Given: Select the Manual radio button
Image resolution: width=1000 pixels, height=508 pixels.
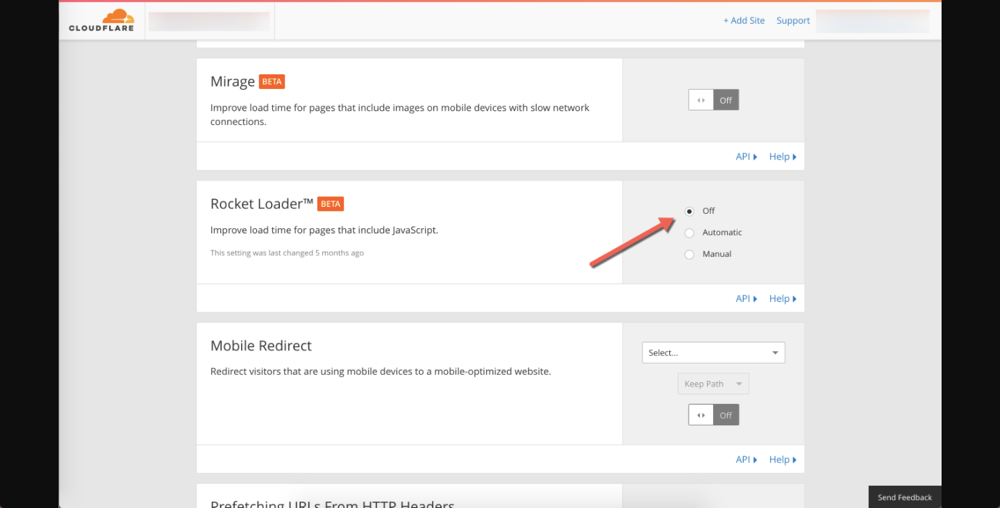Looking at the screenshot, I should (689, 254).
